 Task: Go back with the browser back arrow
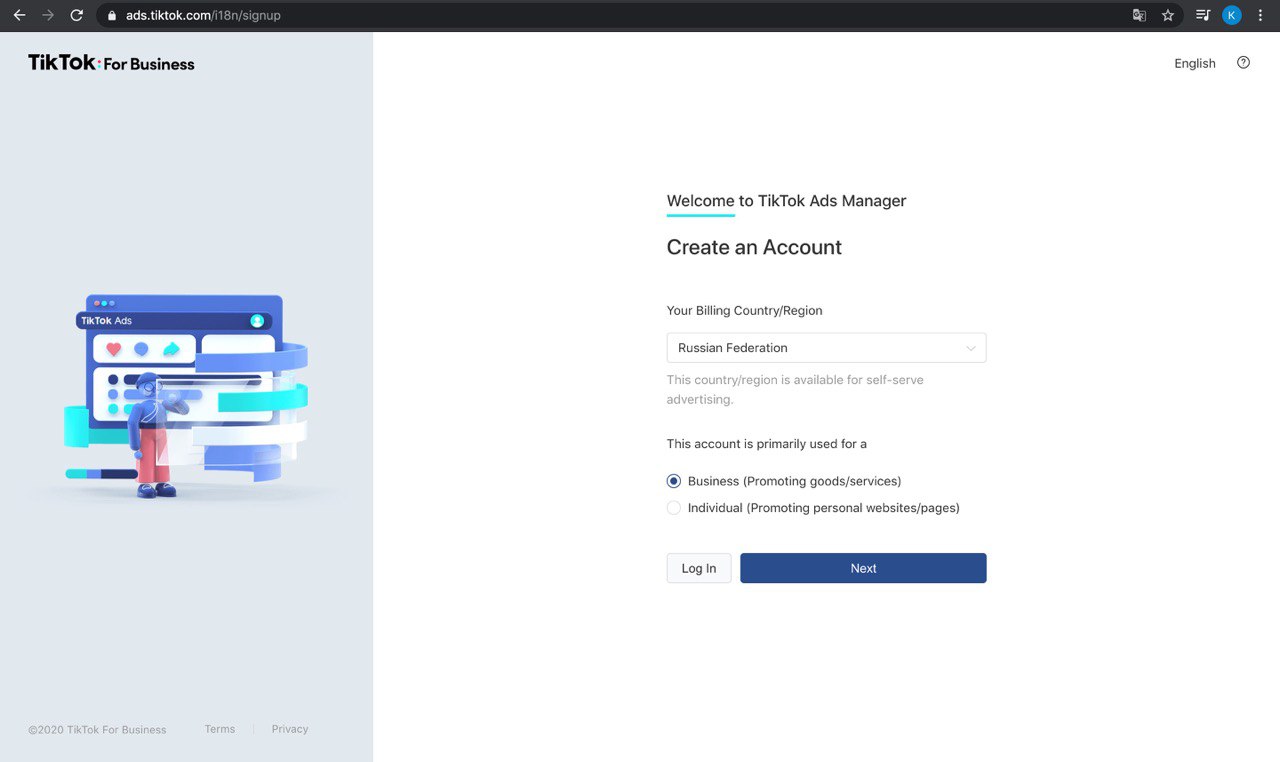tap(19, 15)
